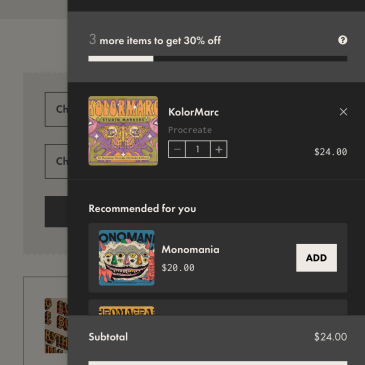Remove KolorMarc from the cart
365x365 pixels.
tap(343, 112)
